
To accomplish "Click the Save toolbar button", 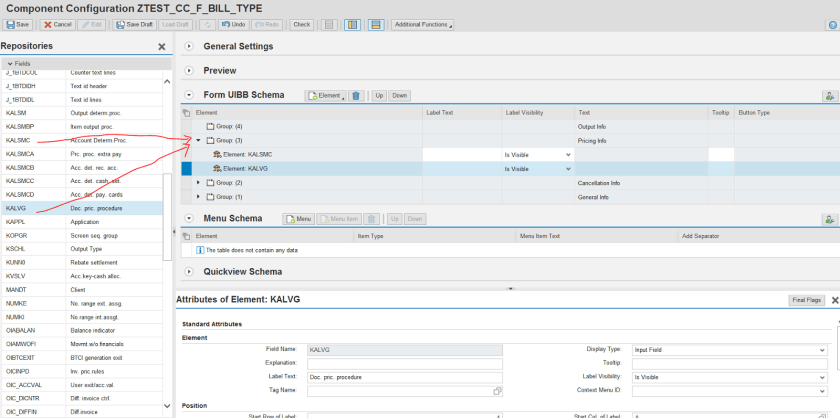I will coord(18,24).
